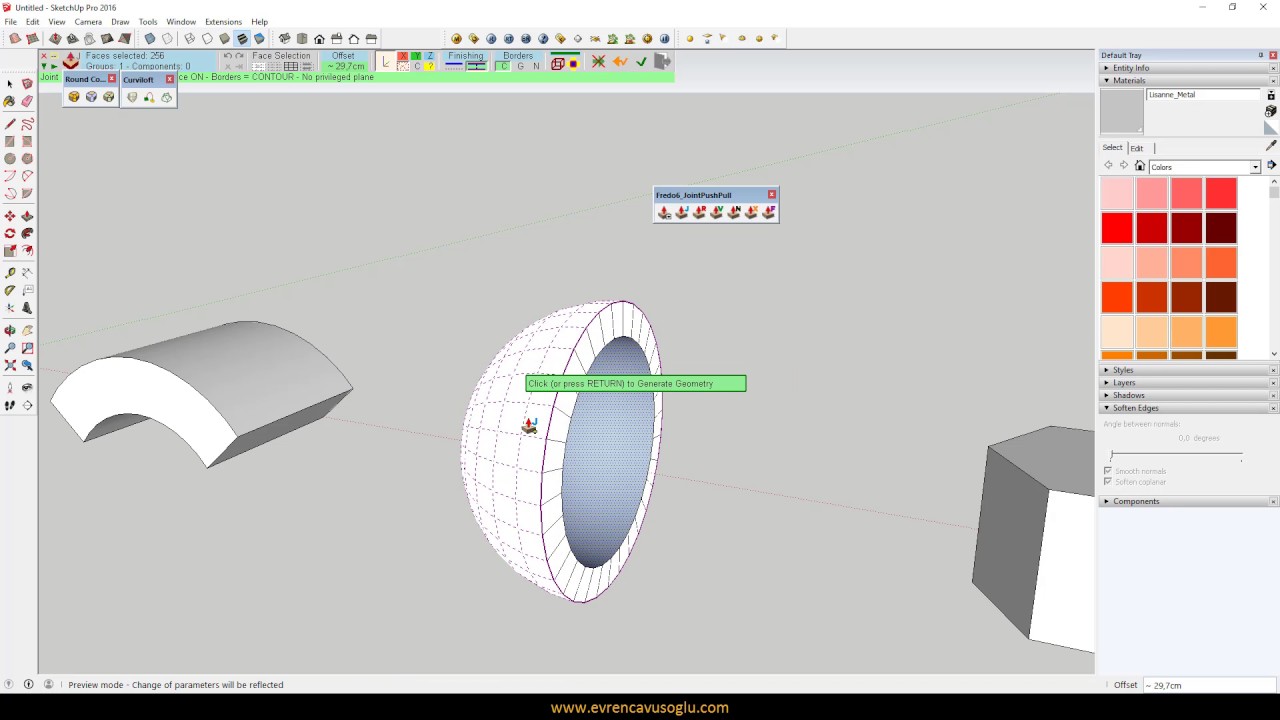Toggle the Z axis plane button
Viewport: 1280px width, 720px height.
(430, 55)
